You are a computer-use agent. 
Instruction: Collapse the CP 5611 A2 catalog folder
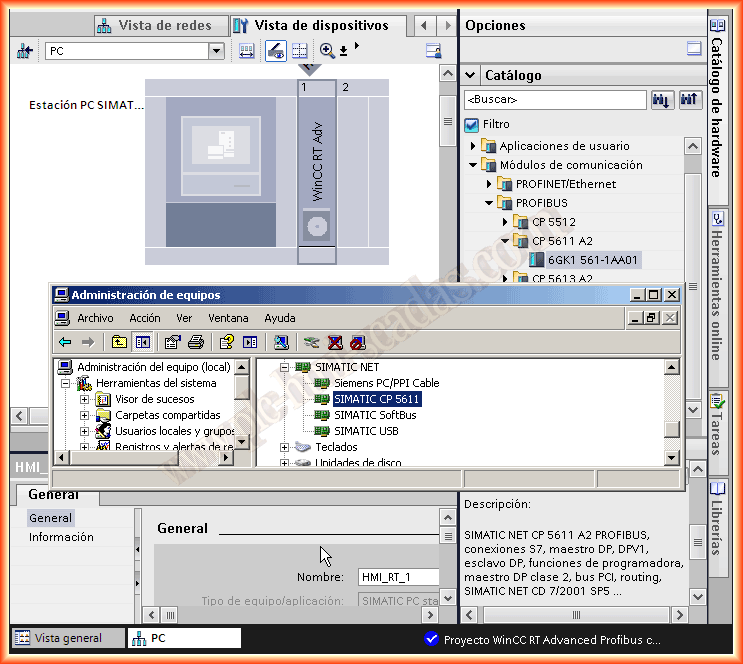click(505, 241)
